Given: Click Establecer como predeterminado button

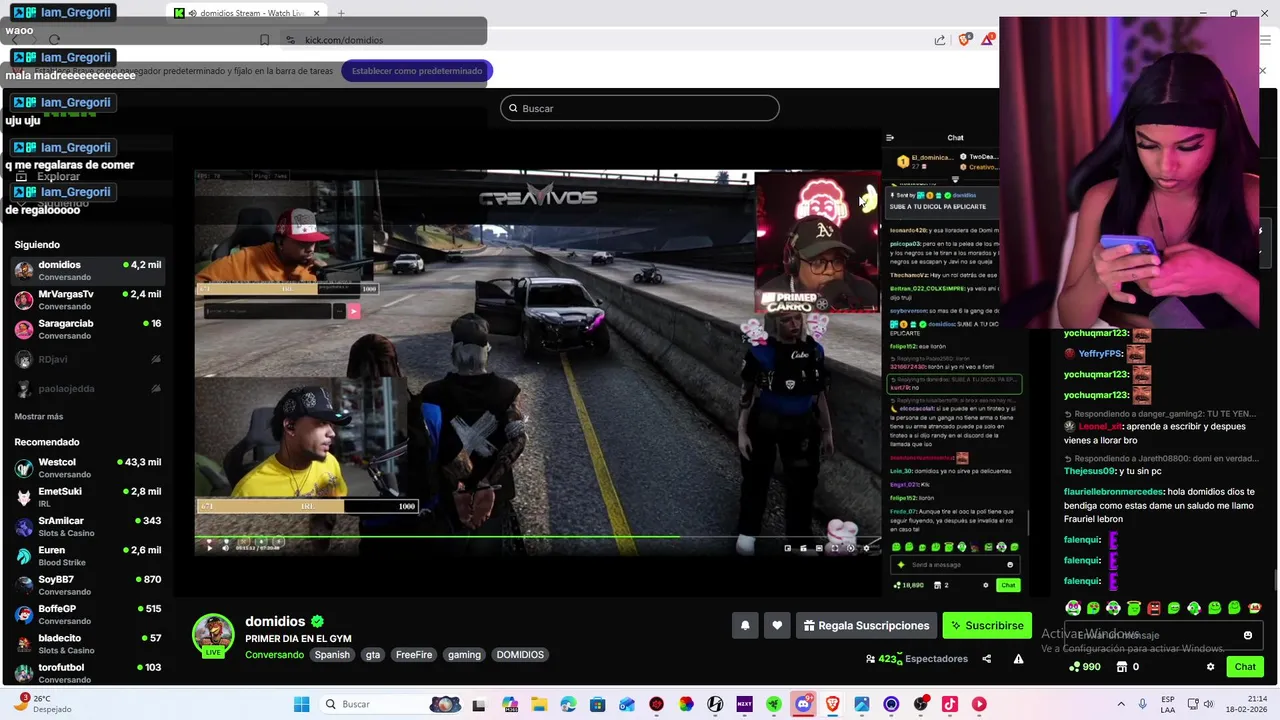Looking at the screenshot, I should pyautogui.click(x=416, y=71).
